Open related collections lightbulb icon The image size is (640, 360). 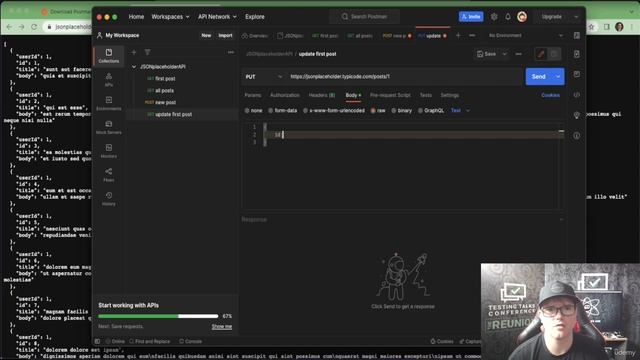(x=576, y=115)
